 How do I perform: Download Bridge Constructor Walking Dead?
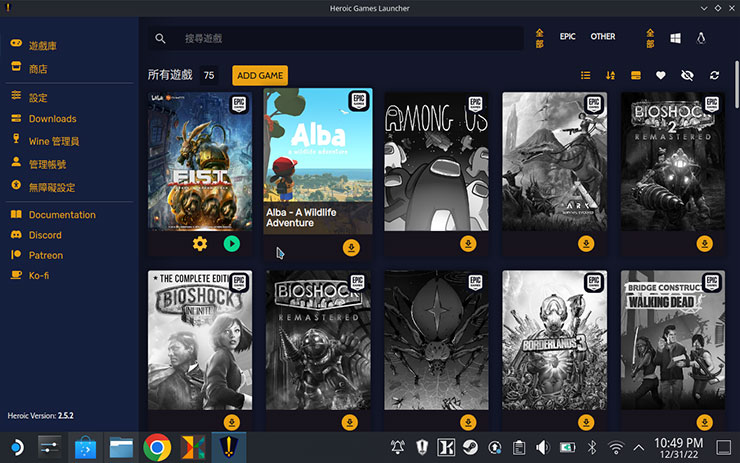point(705,422)
